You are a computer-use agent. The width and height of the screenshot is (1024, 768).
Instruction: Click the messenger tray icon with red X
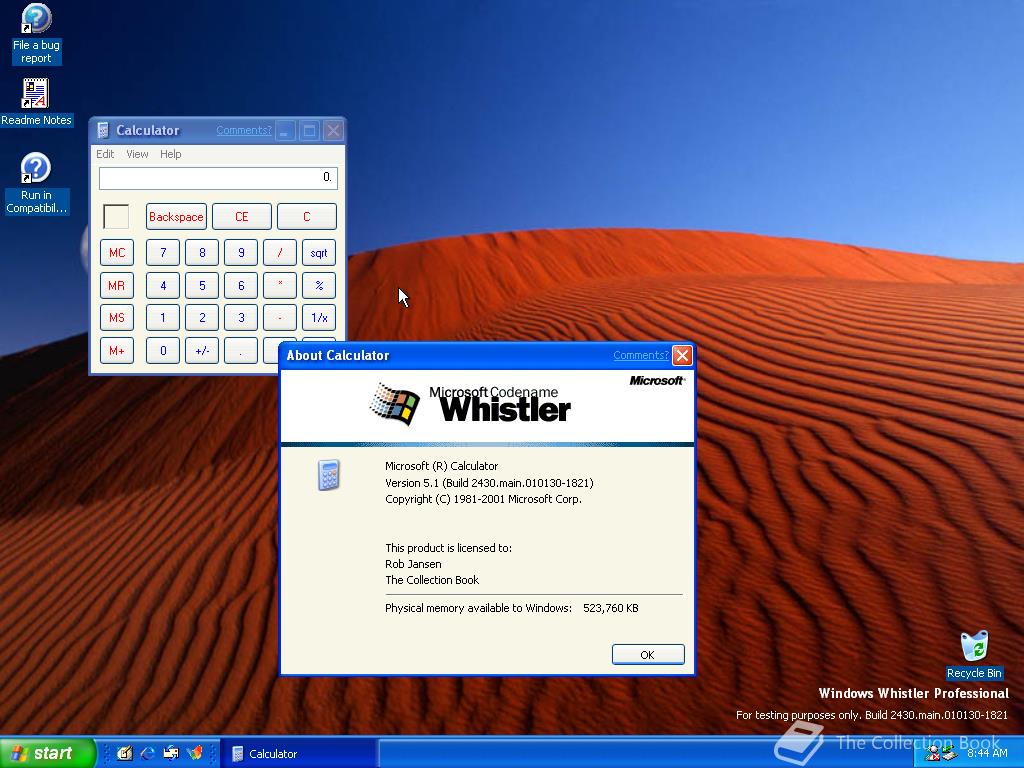pos(933,754)
